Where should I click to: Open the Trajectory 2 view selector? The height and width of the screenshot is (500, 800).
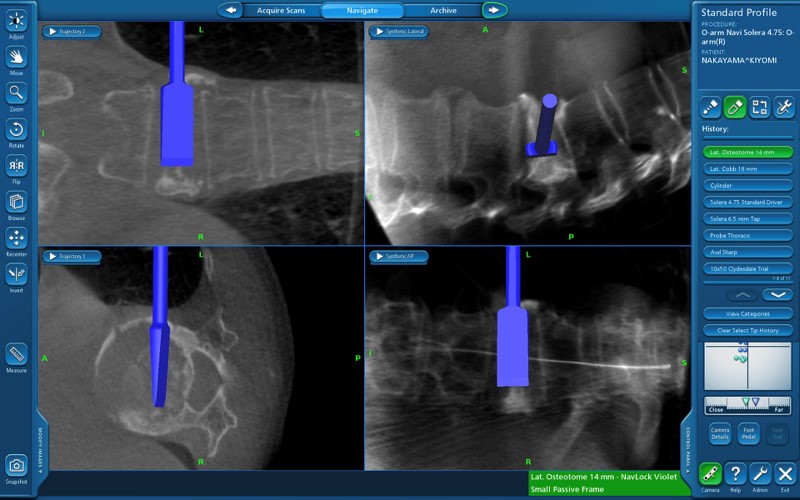pyautogui.click(x=71, y=32)
